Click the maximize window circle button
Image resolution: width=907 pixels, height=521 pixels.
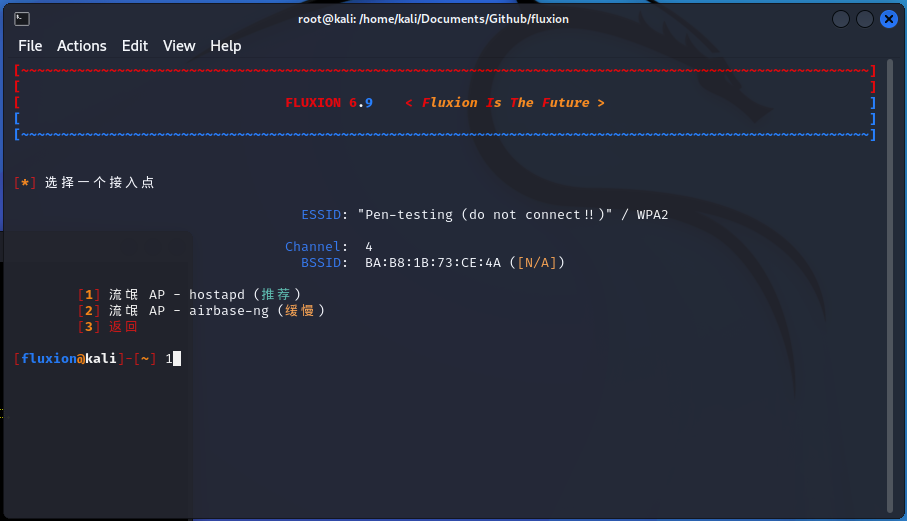coord(865,19)
